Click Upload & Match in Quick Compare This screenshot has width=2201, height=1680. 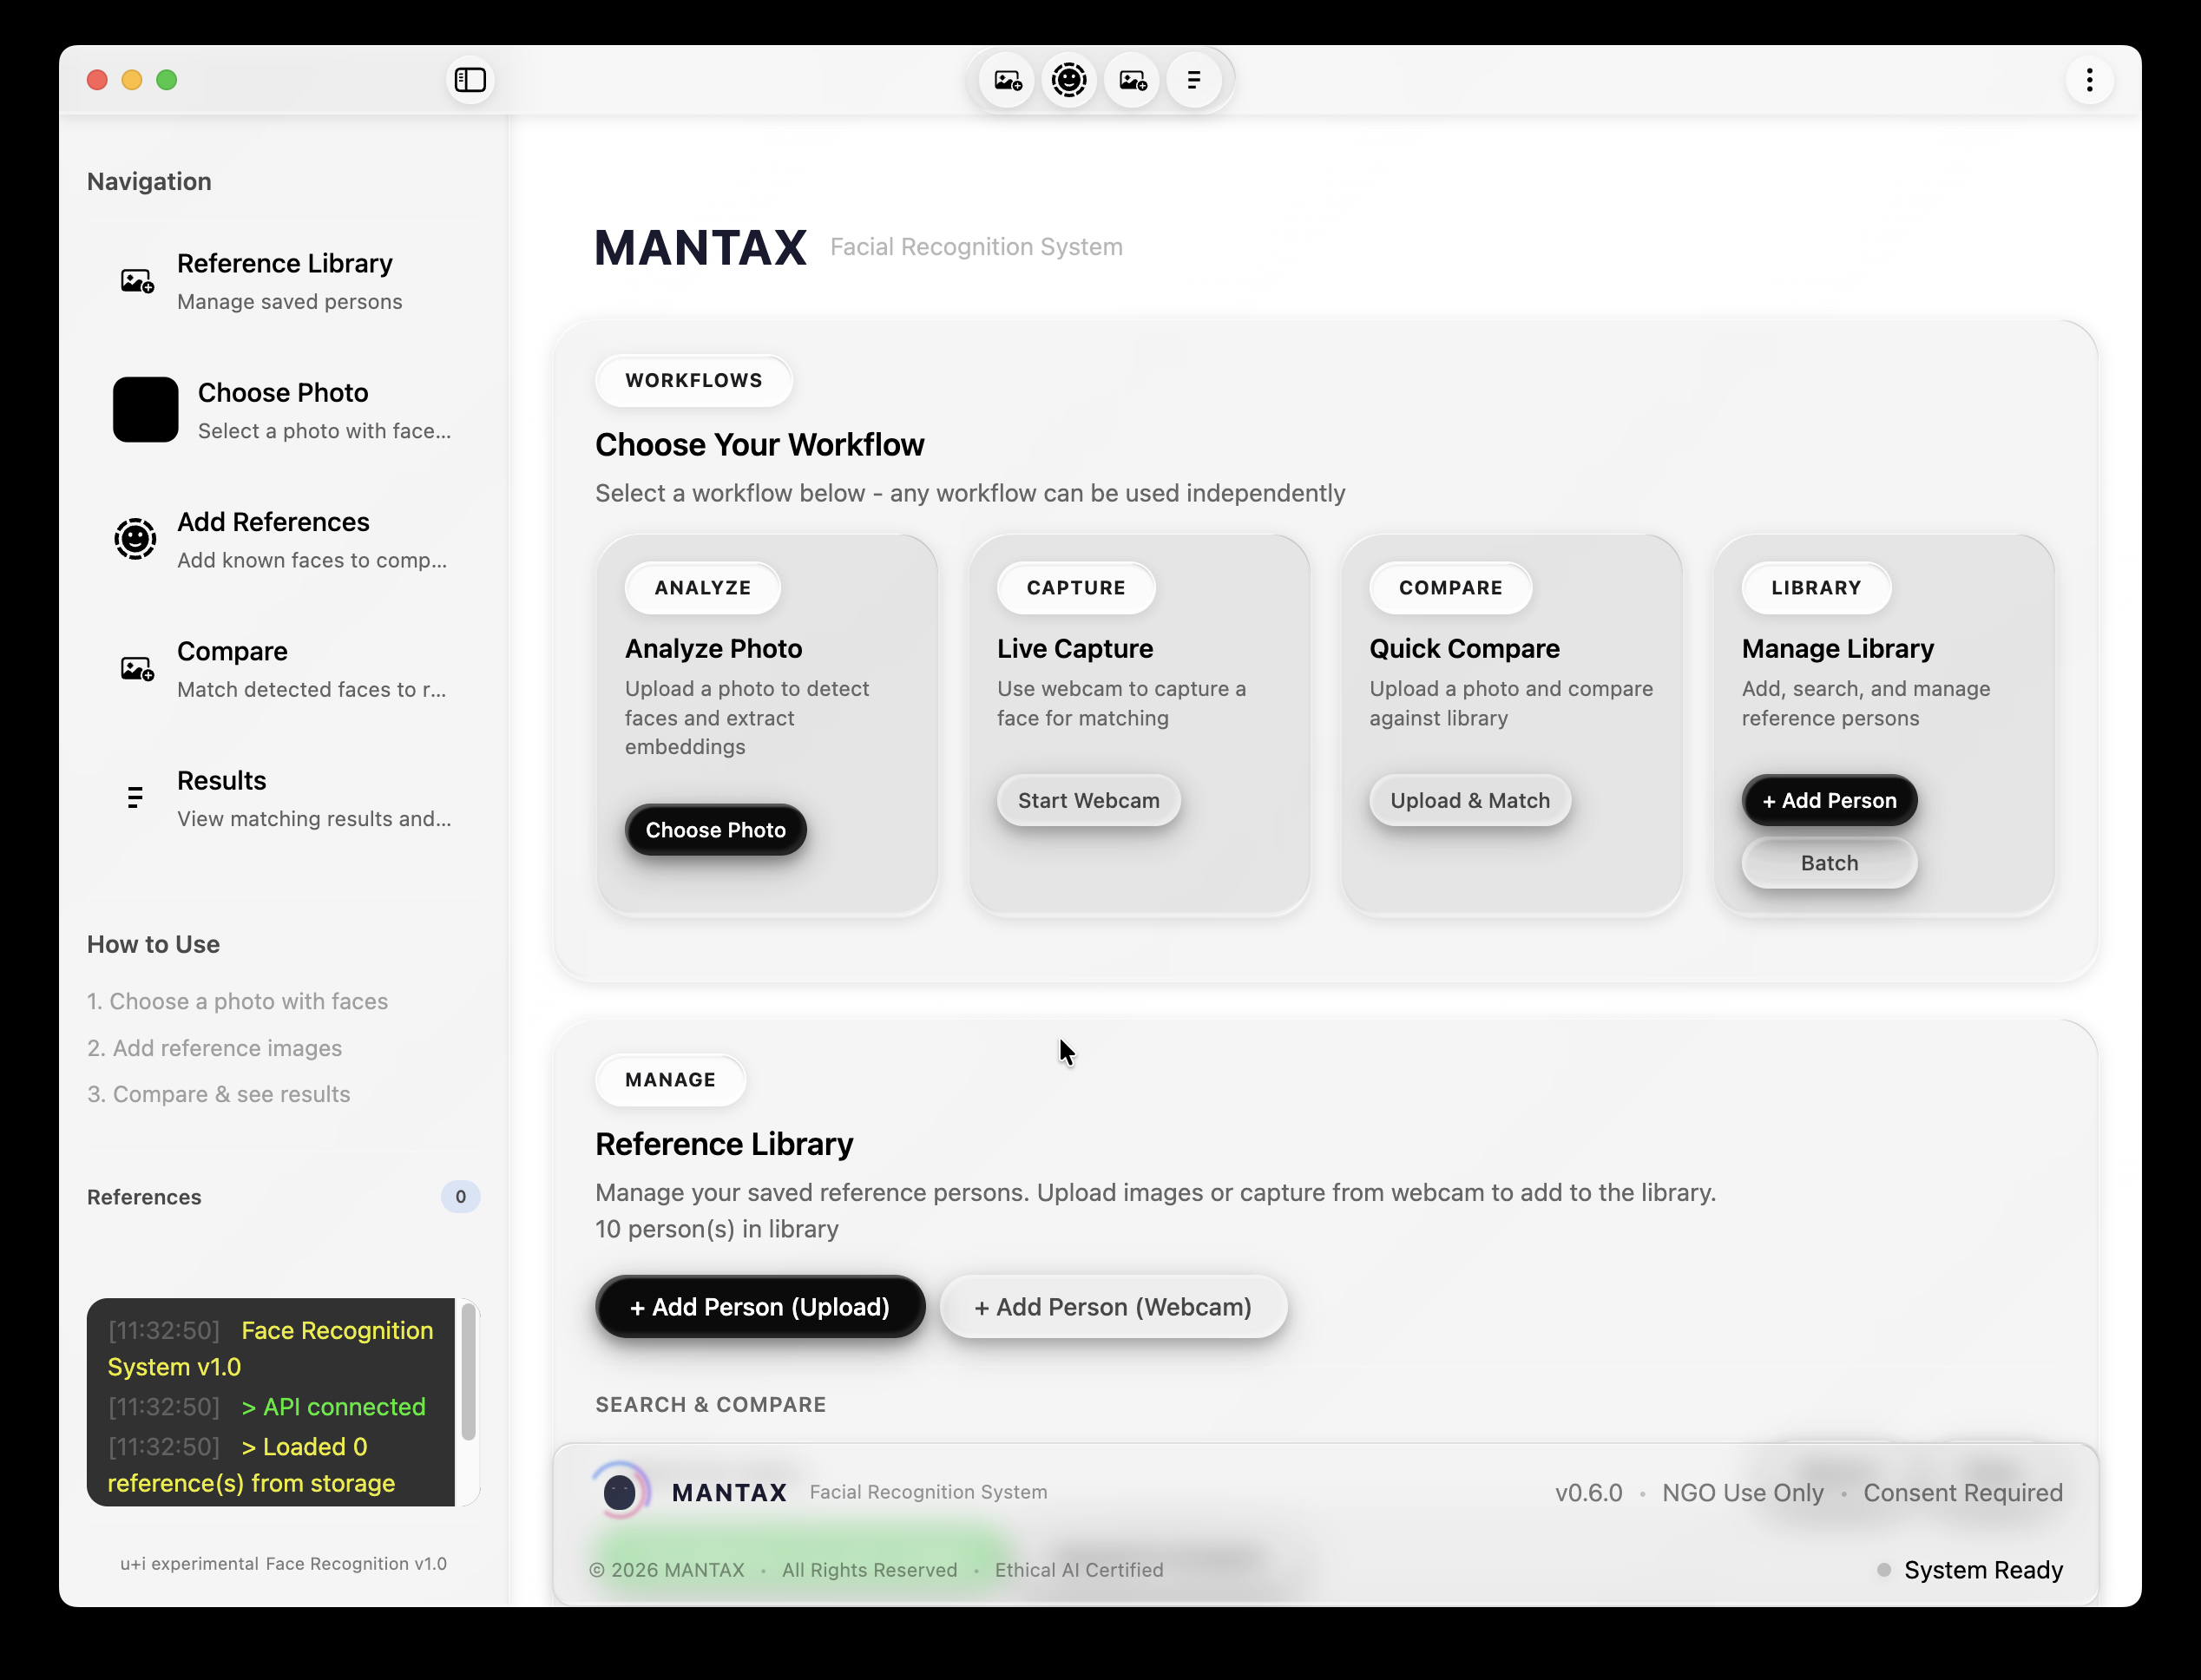[1469, 800]
